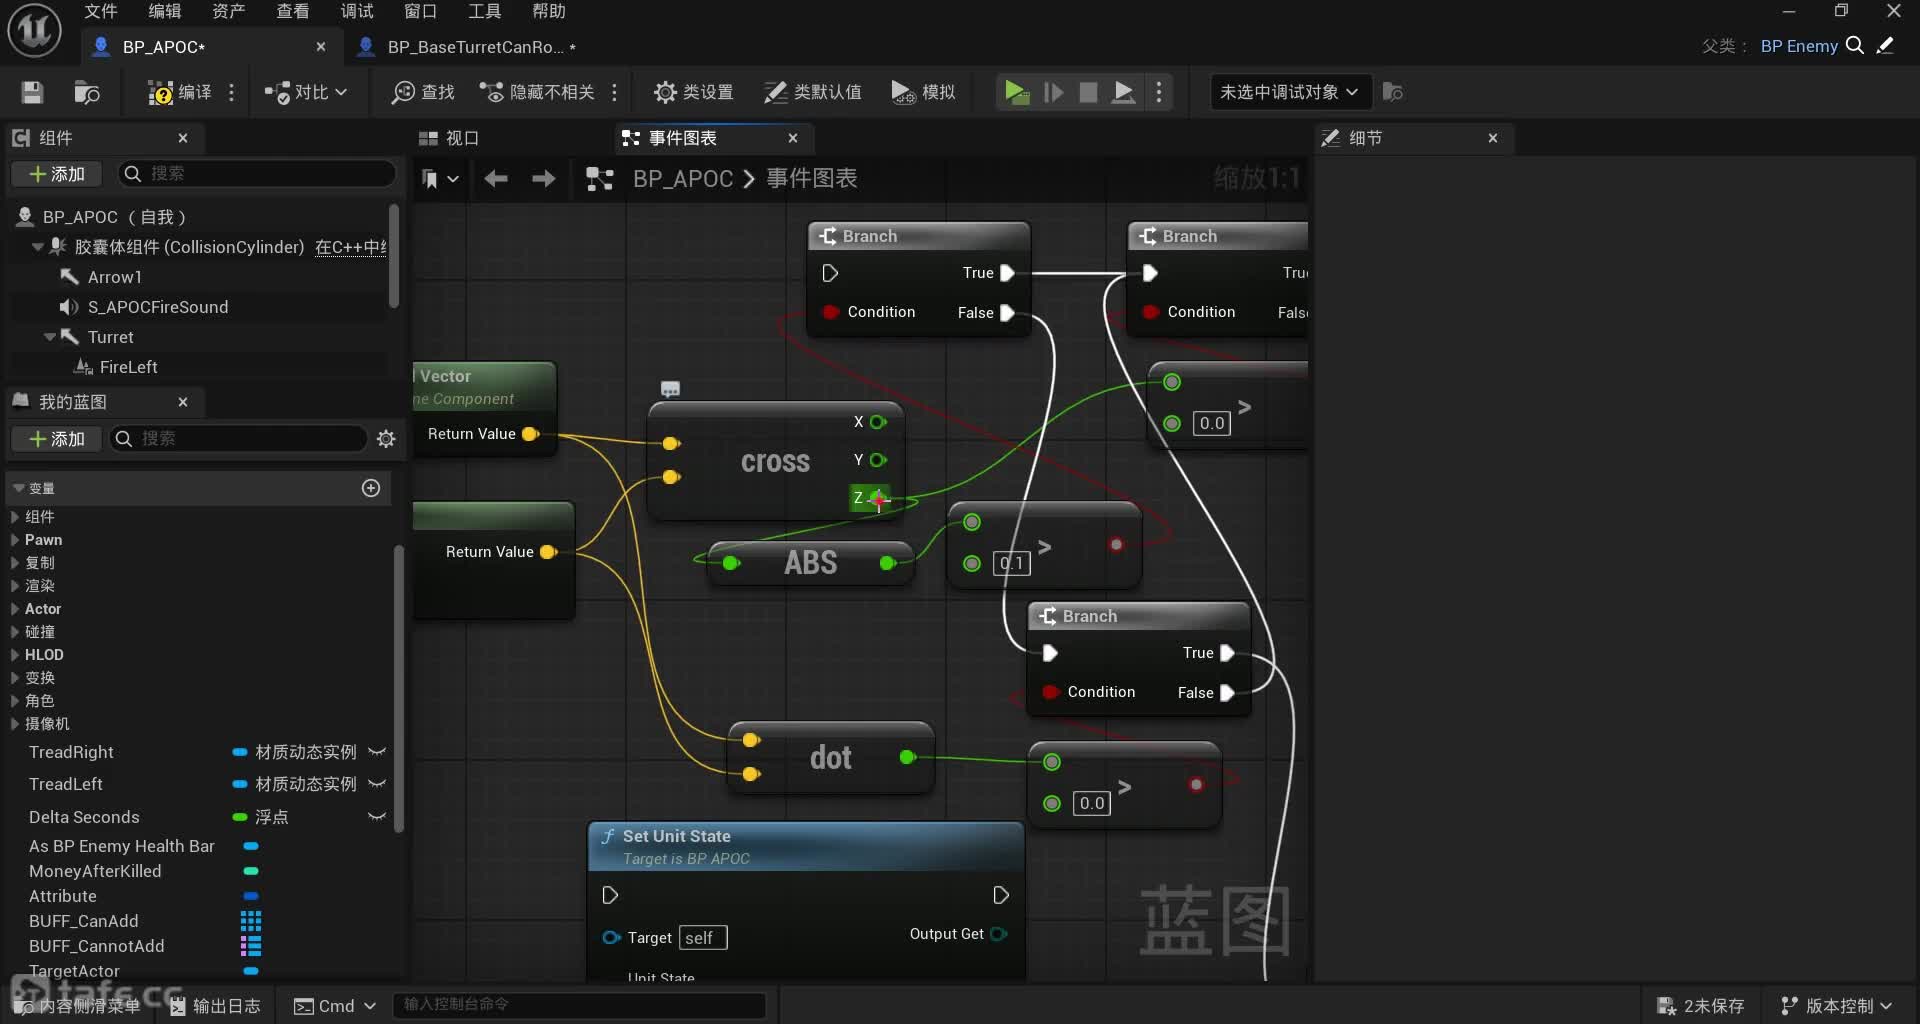Open the 调试 menu
The width and height of the screenshot is (1920, 1024).
(356, 11)
